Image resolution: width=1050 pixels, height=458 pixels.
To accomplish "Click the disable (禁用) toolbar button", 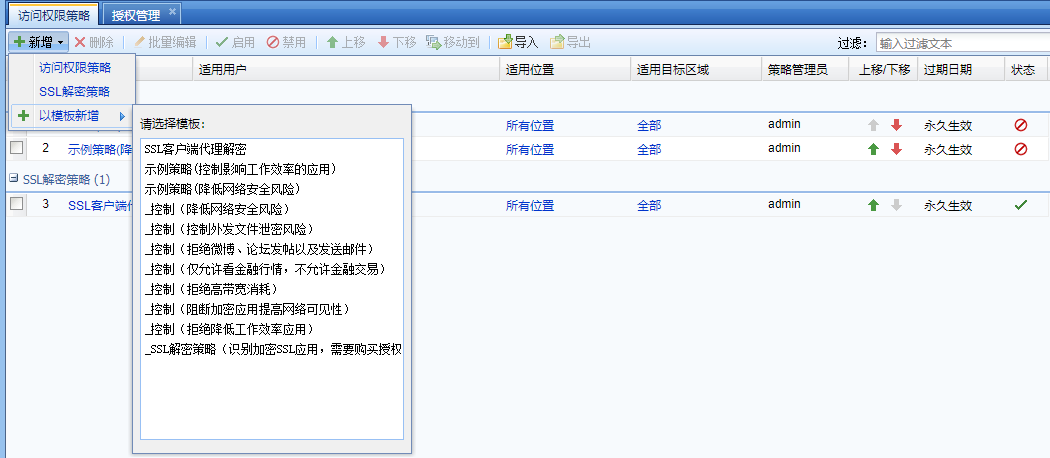I will pos(274,42).
